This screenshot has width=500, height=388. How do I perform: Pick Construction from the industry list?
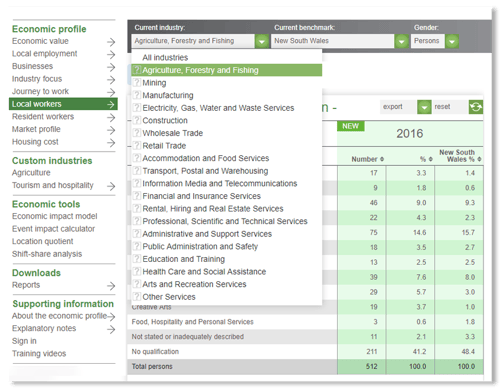(x=165, y=120)
